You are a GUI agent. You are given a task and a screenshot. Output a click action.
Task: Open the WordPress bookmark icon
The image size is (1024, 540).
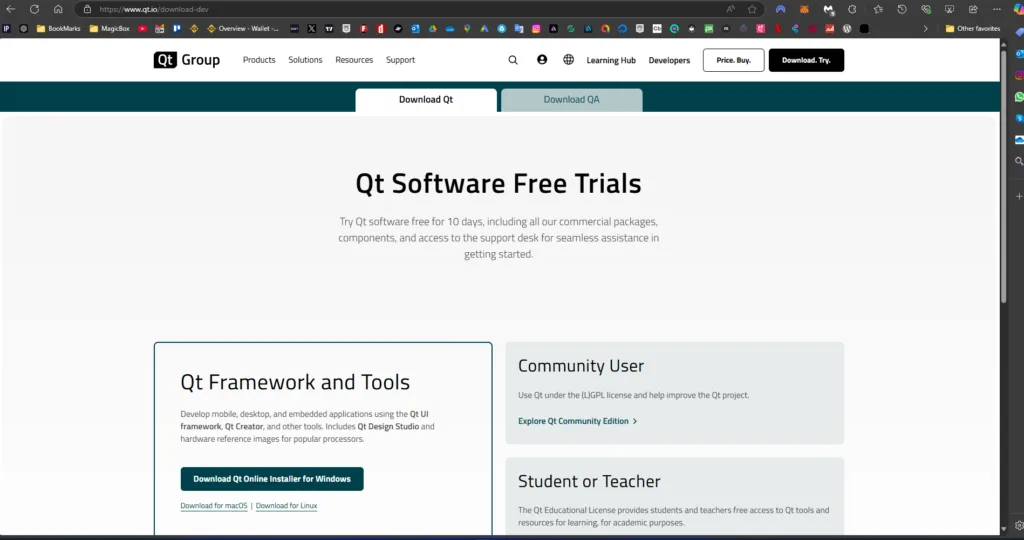tap(846, 29)
